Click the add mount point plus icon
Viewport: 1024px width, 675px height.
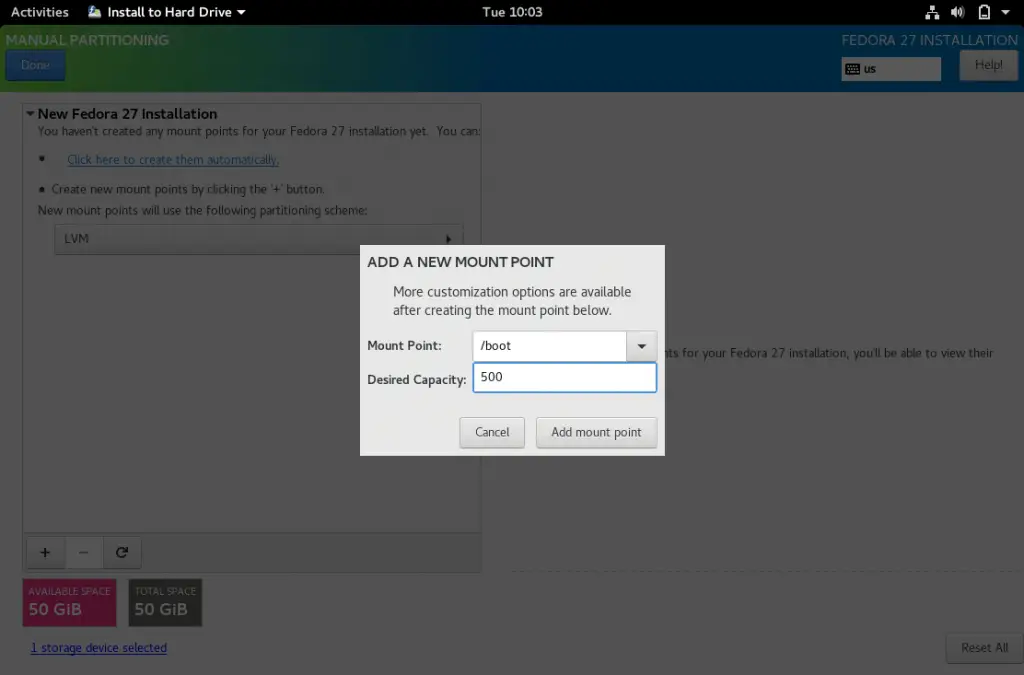tap(45, 552)
